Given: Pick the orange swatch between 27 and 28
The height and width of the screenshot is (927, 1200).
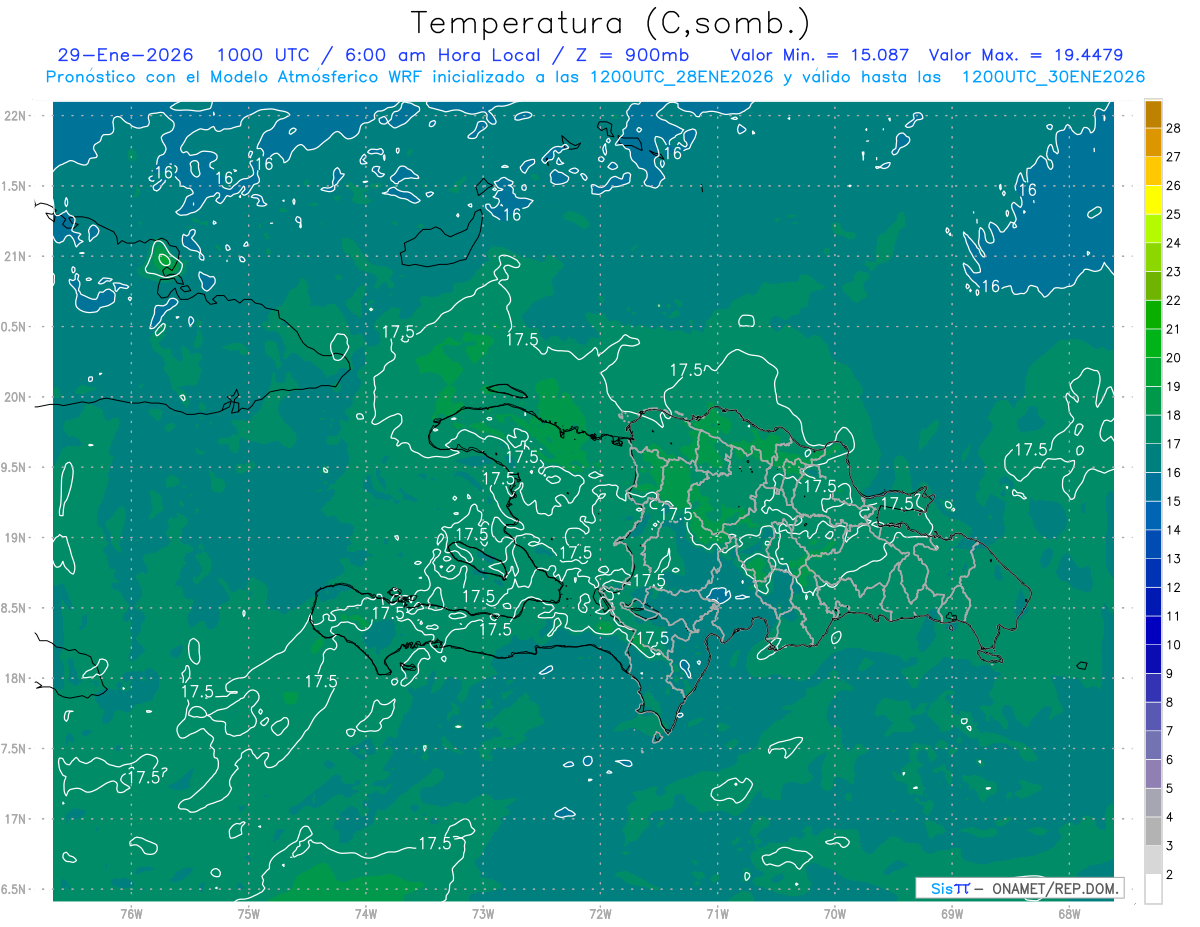Looking at the screenshot, I should [x=1153, y=141].
